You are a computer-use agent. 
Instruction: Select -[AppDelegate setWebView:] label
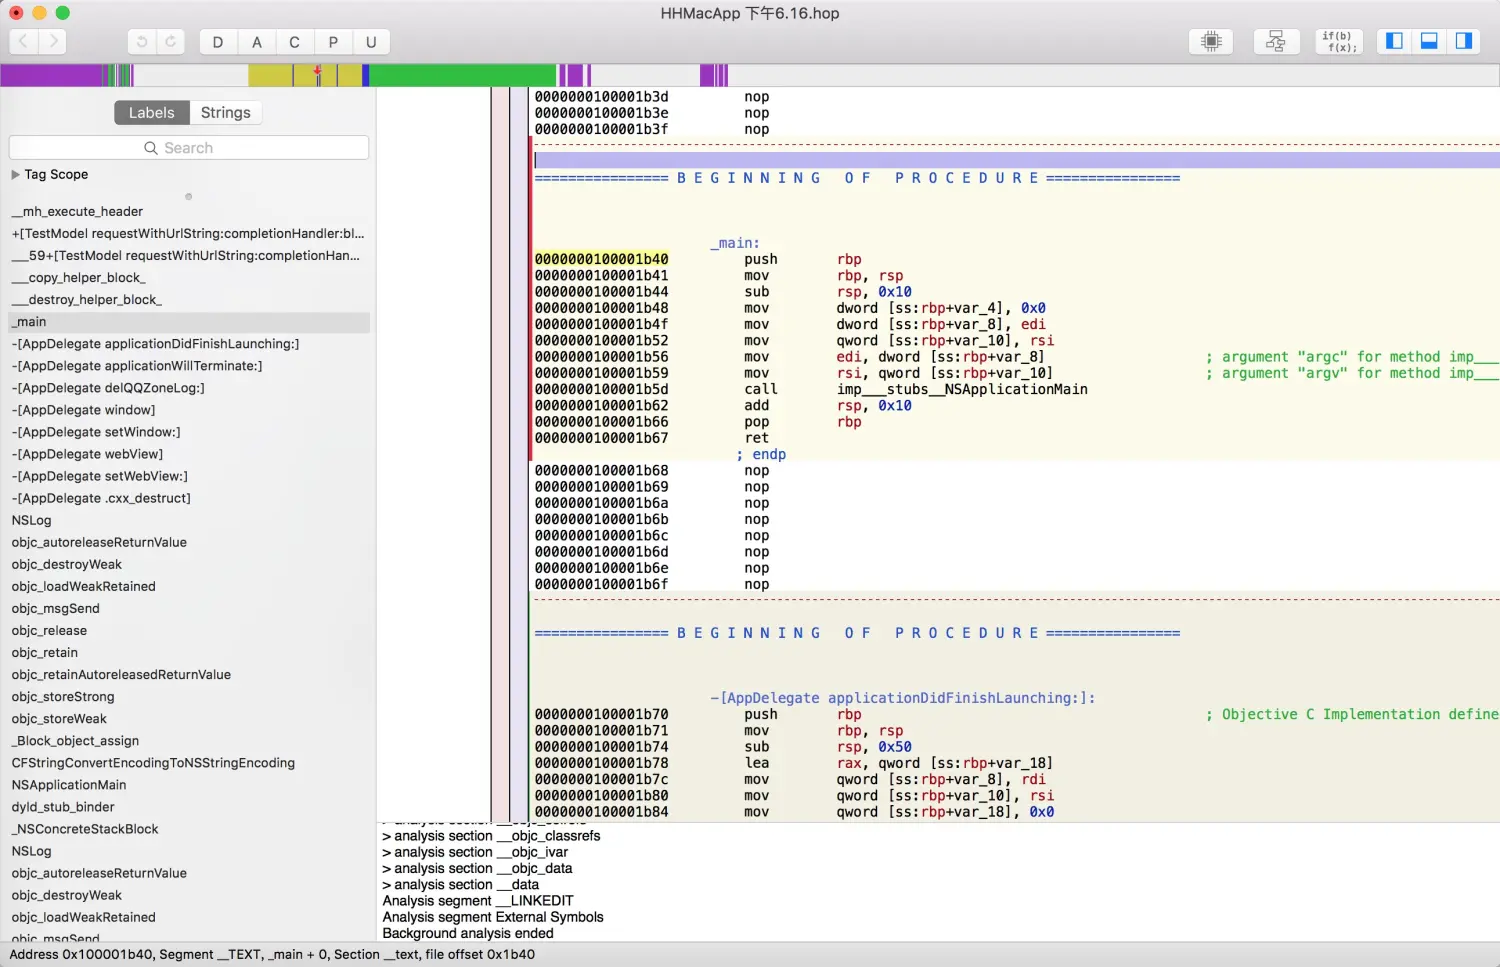(100, 476)
